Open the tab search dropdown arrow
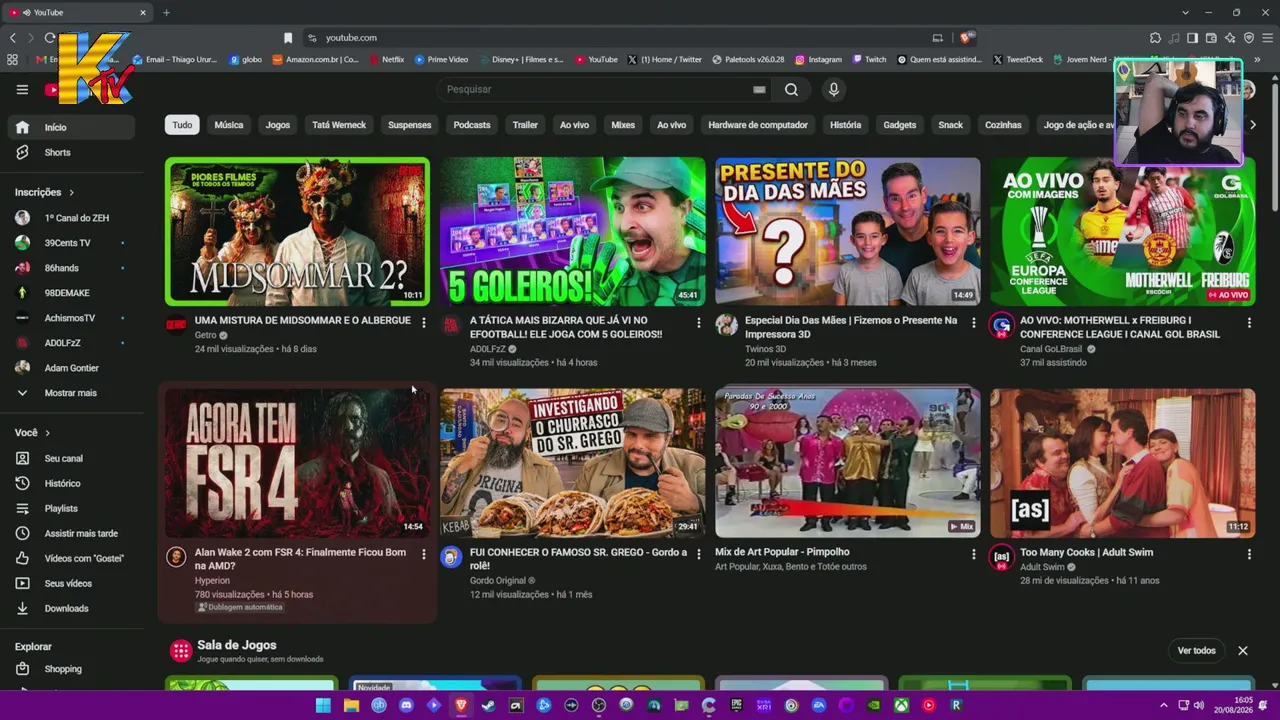Screen dimensions: 1280x720 click(1185, 12)
